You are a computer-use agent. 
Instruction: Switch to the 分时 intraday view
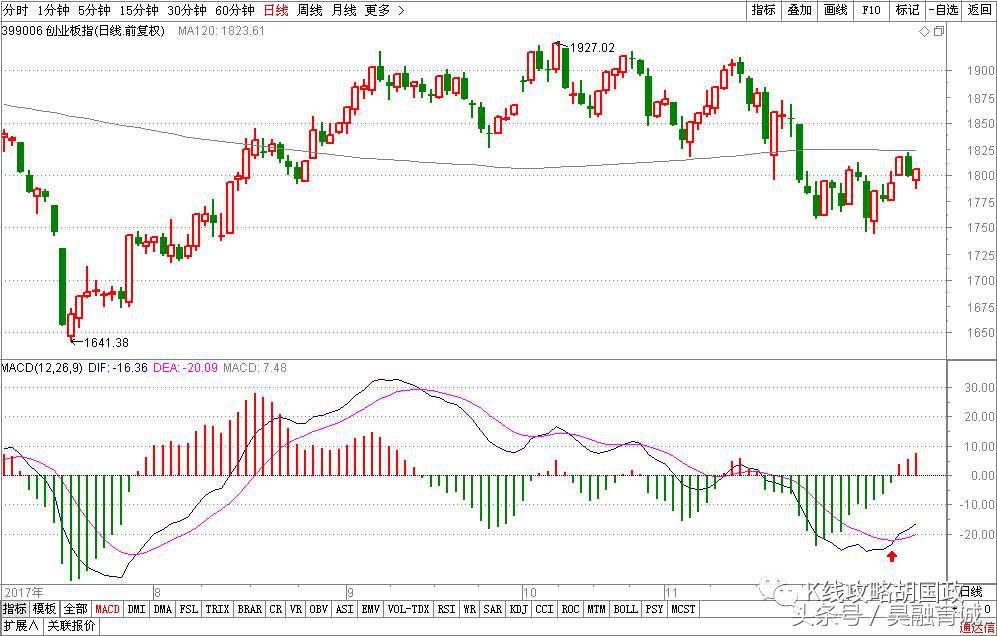coord(16,10)
